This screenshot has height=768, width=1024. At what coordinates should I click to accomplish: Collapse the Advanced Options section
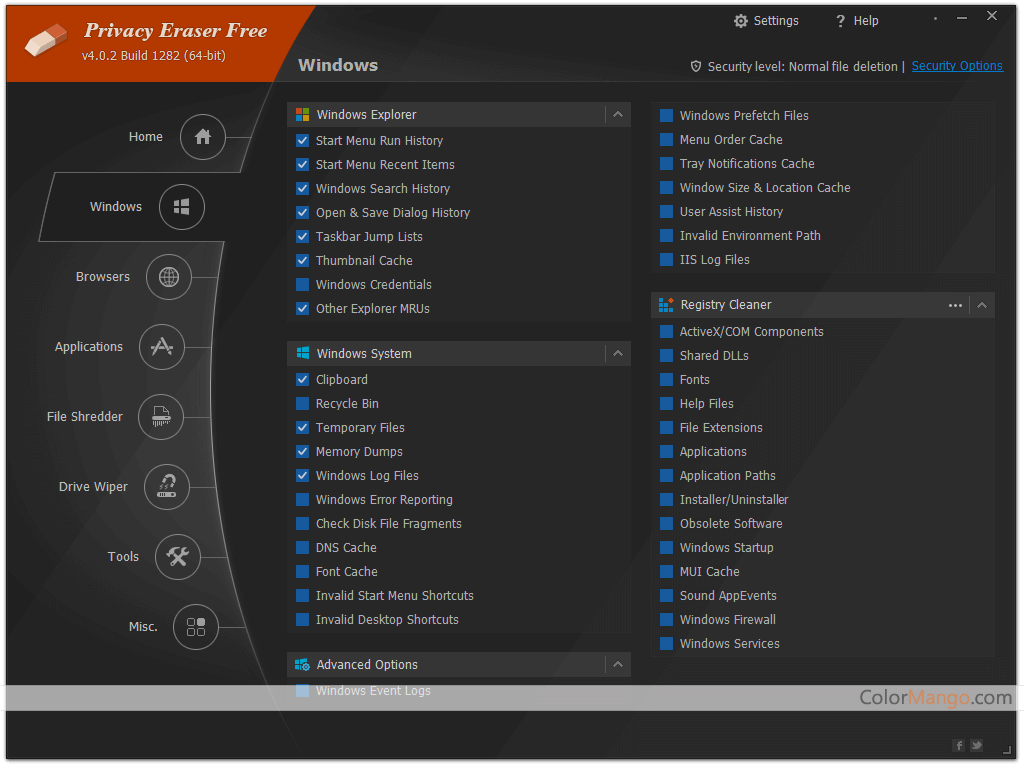[618, 665]
